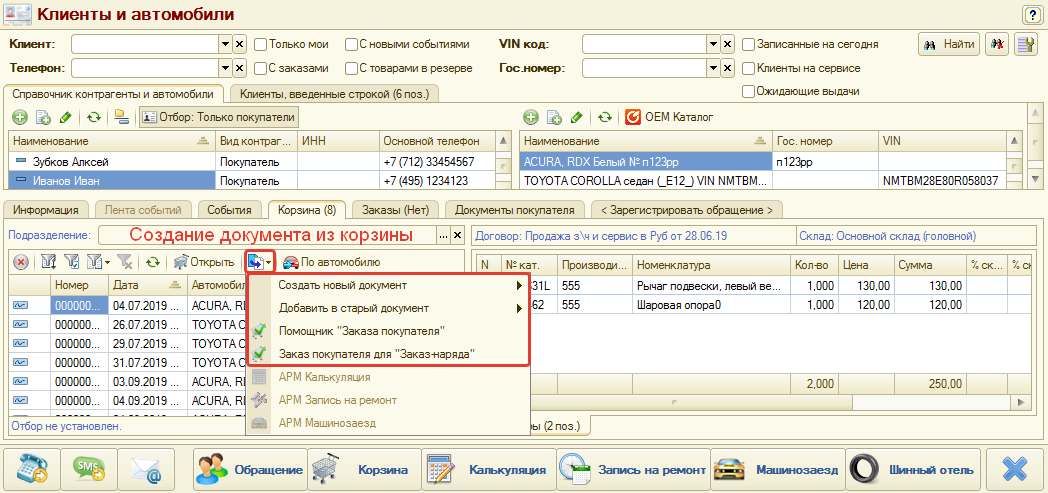1048x493 pixels.
Task: Open Обращение at bottom bar
Action: [x=250, y=469]
